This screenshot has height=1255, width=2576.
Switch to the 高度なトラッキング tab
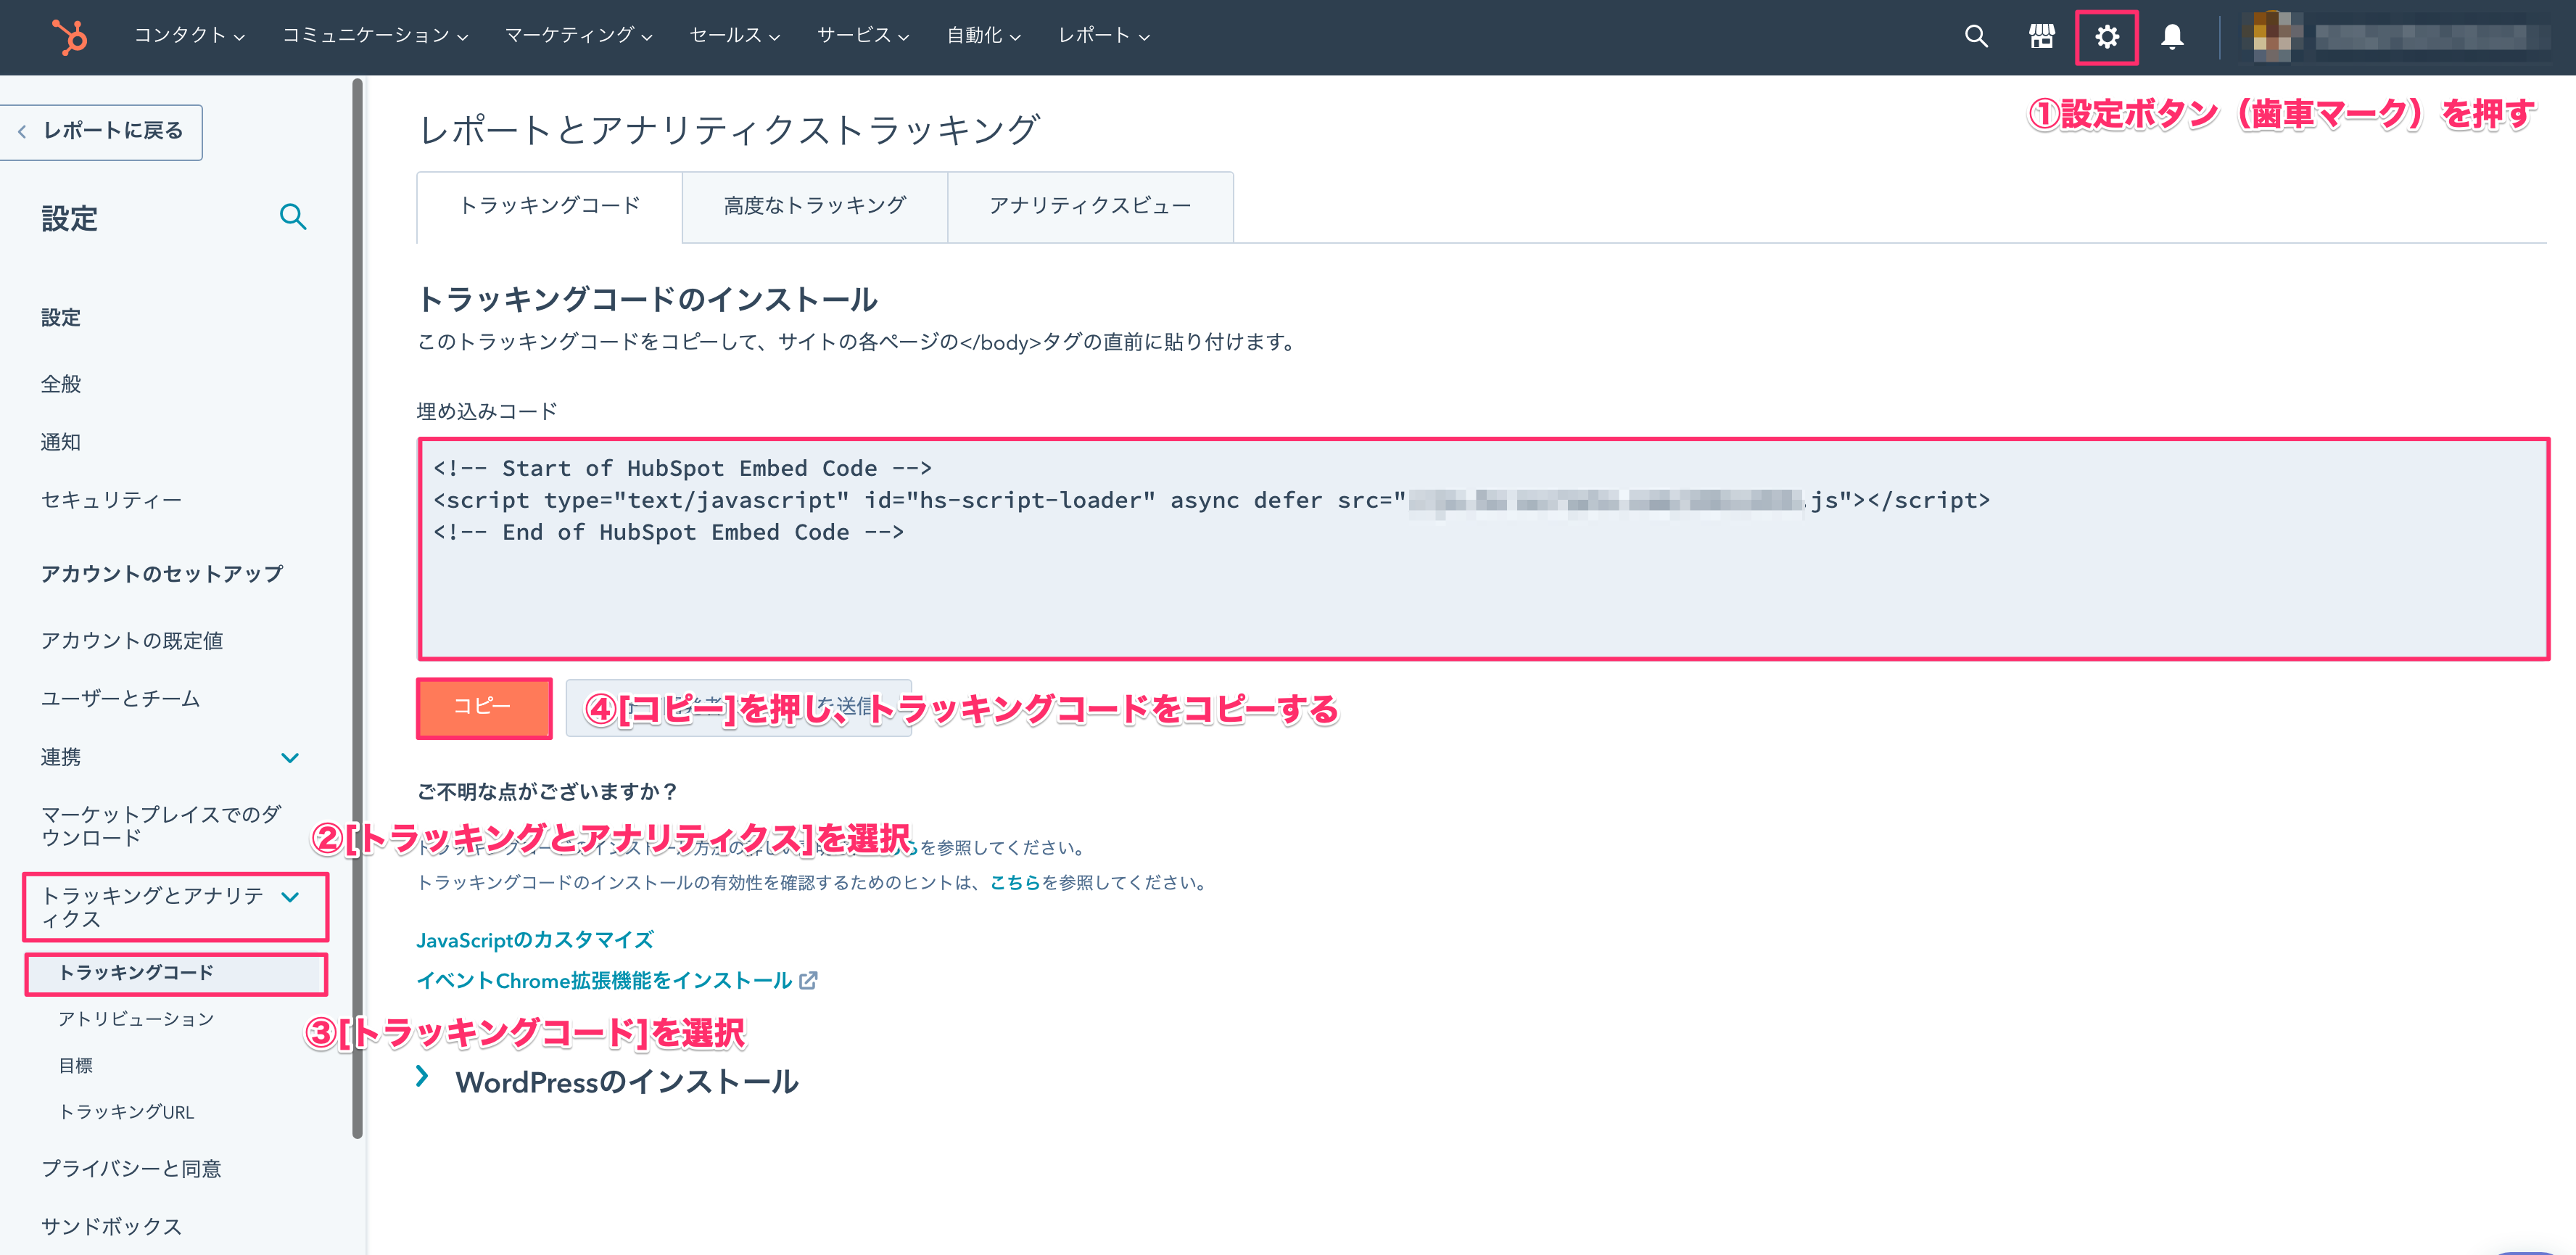click(x=814, y=206)
